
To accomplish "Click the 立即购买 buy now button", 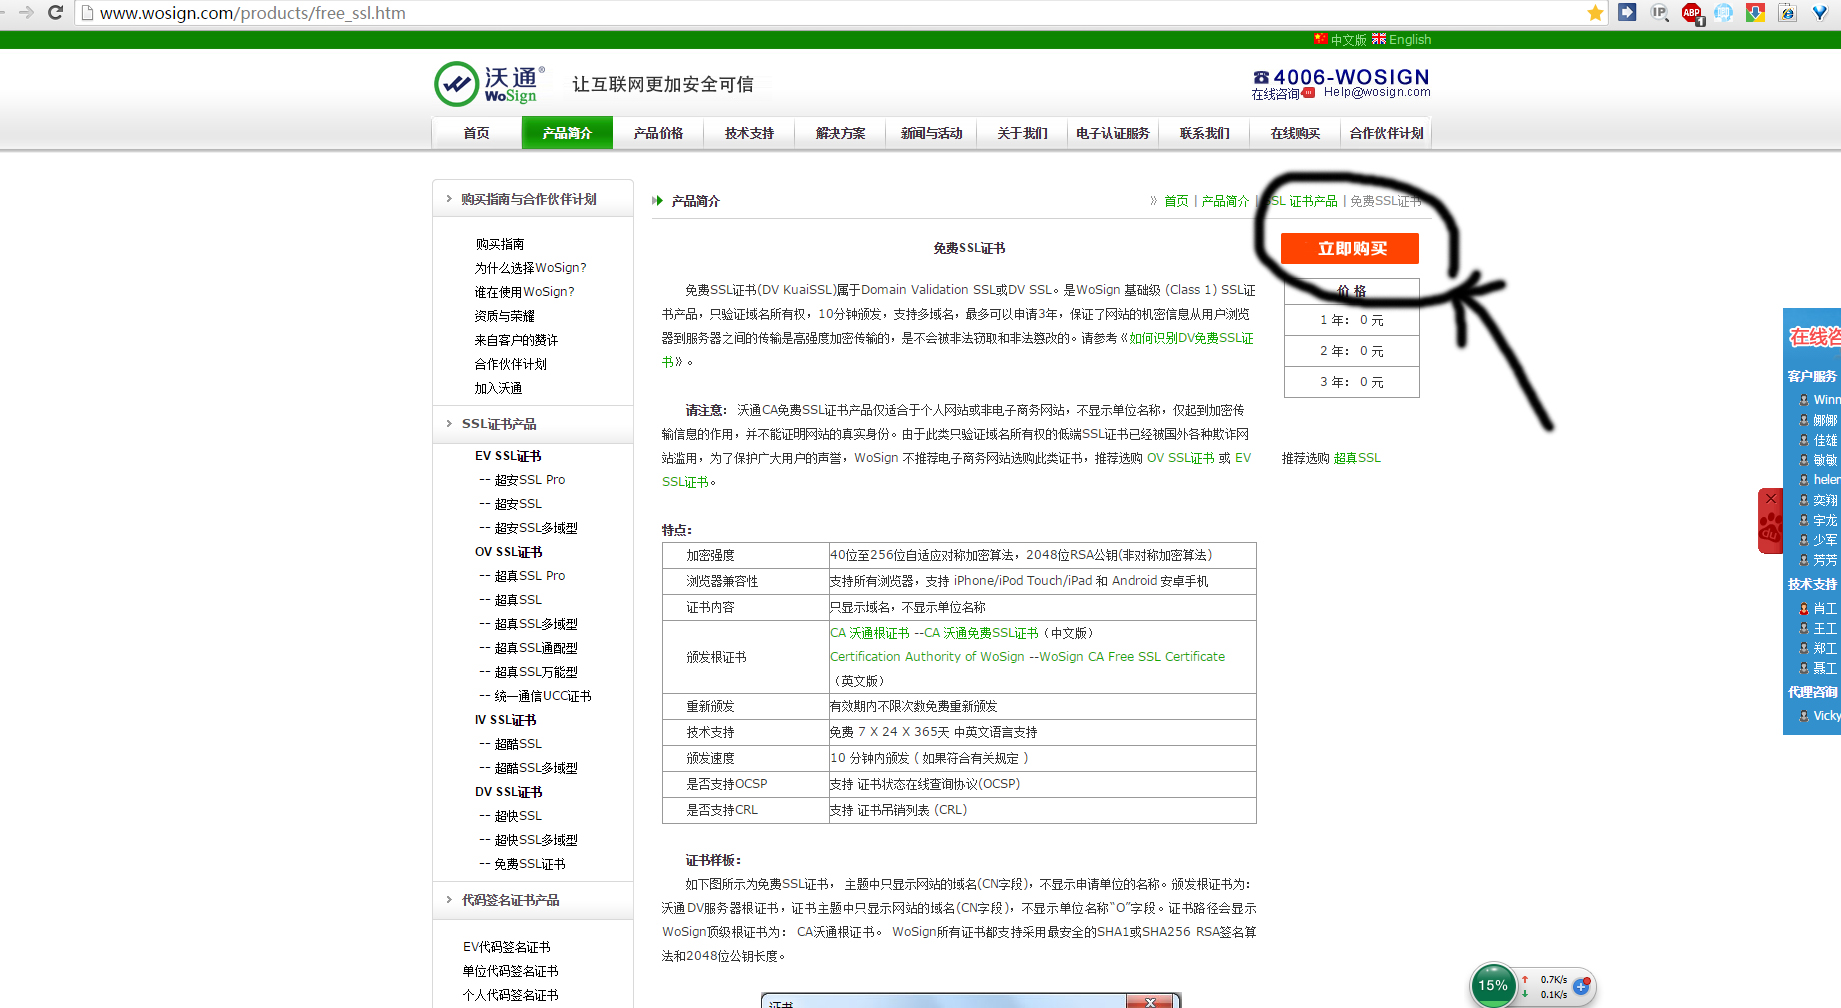I will [1350, 248].
